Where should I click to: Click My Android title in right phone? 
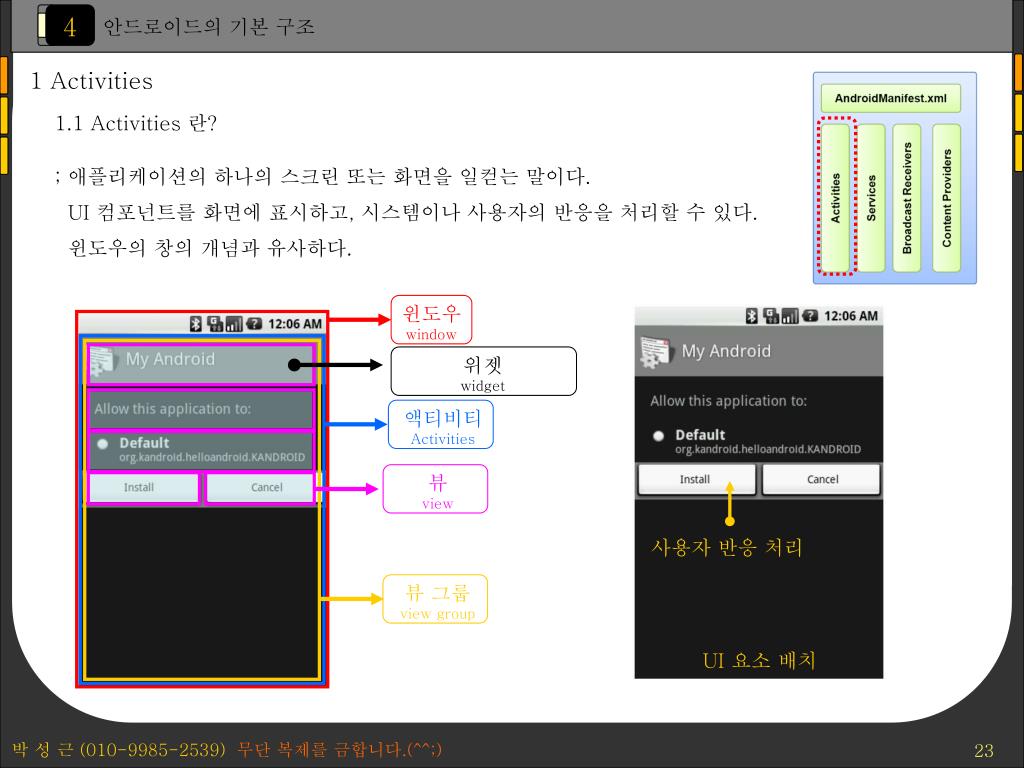726,351
